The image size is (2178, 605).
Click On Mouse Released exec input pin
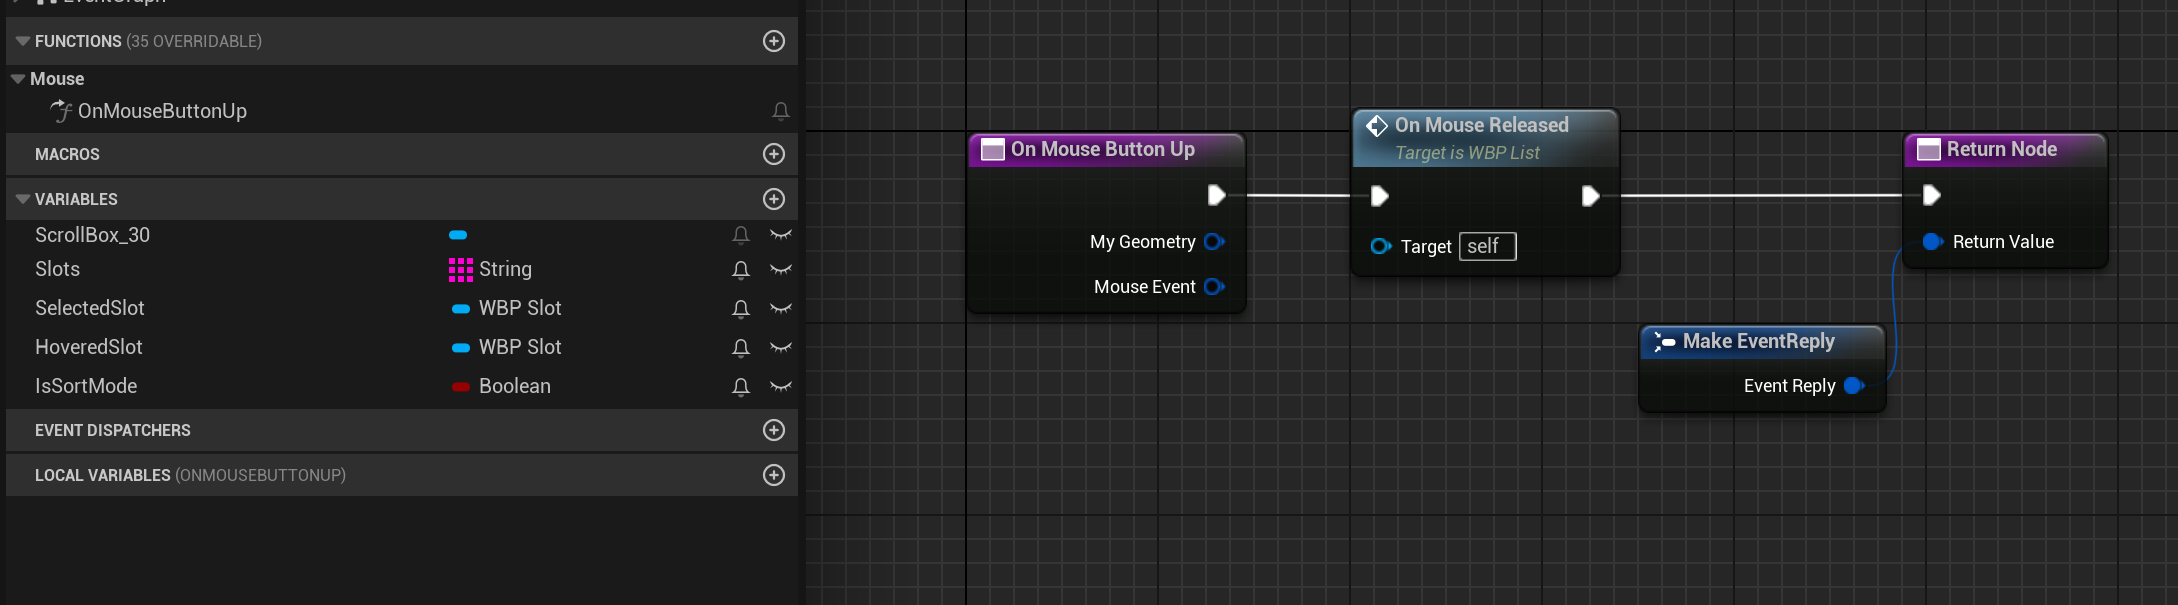click(x=1380, y=196)
